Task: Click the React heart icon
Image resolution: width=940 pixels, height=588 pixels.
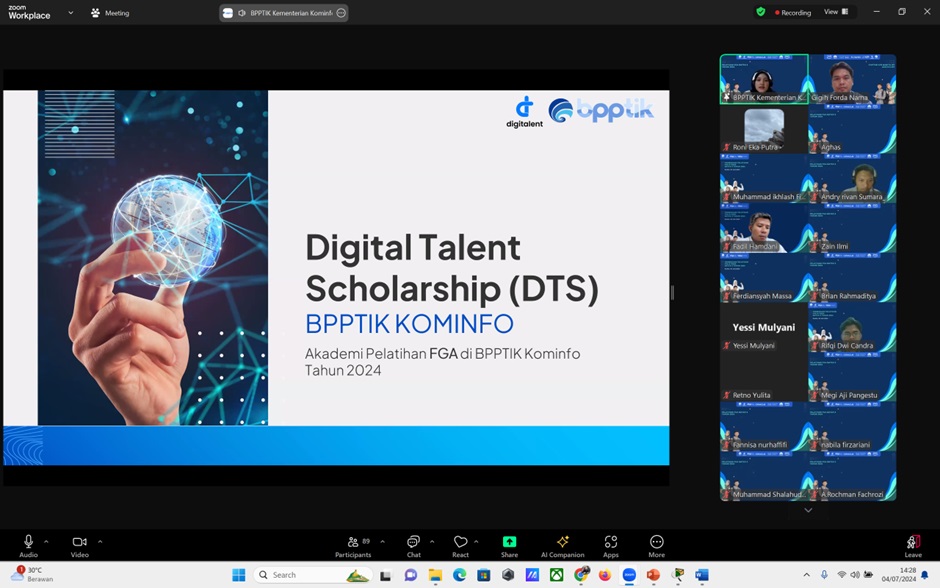Action: pos(460,543)
